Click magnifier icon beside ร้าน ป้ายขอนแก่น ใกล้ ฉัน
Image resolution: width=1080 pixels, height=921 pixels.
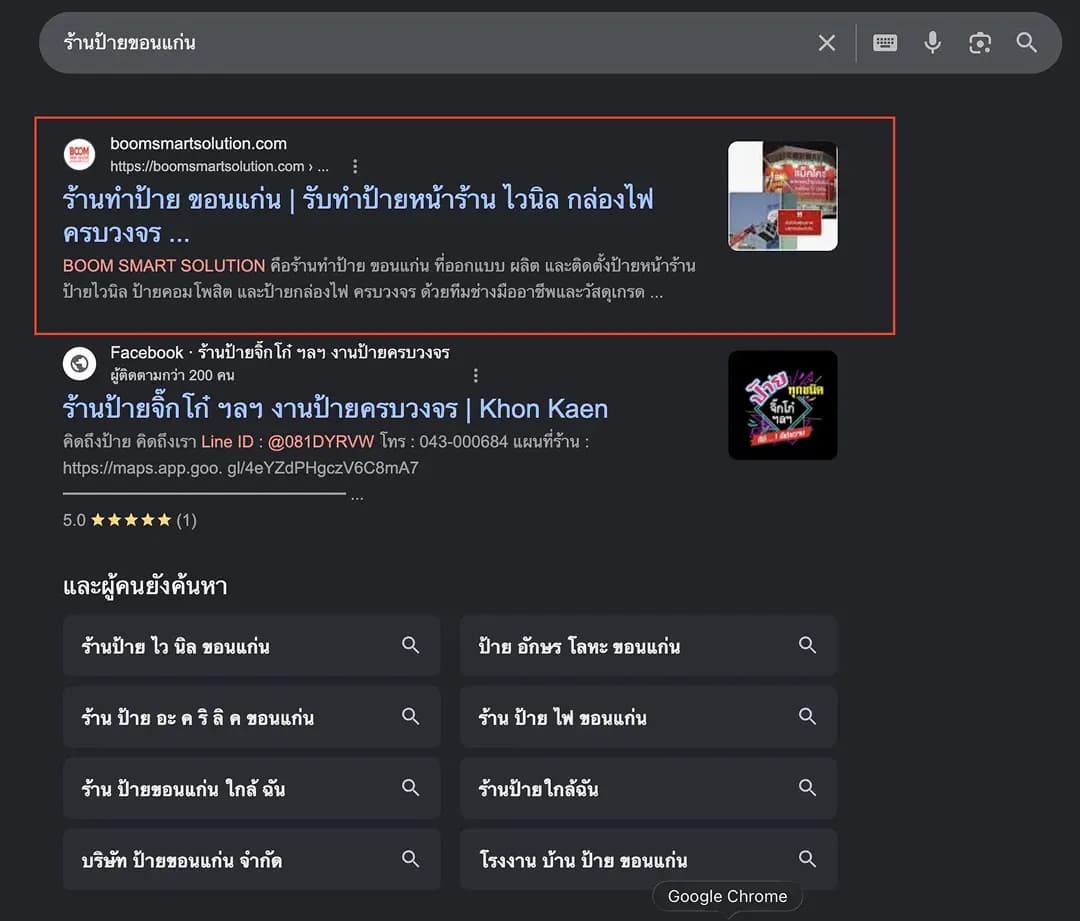pyautogui.click(x=411, y=787)
